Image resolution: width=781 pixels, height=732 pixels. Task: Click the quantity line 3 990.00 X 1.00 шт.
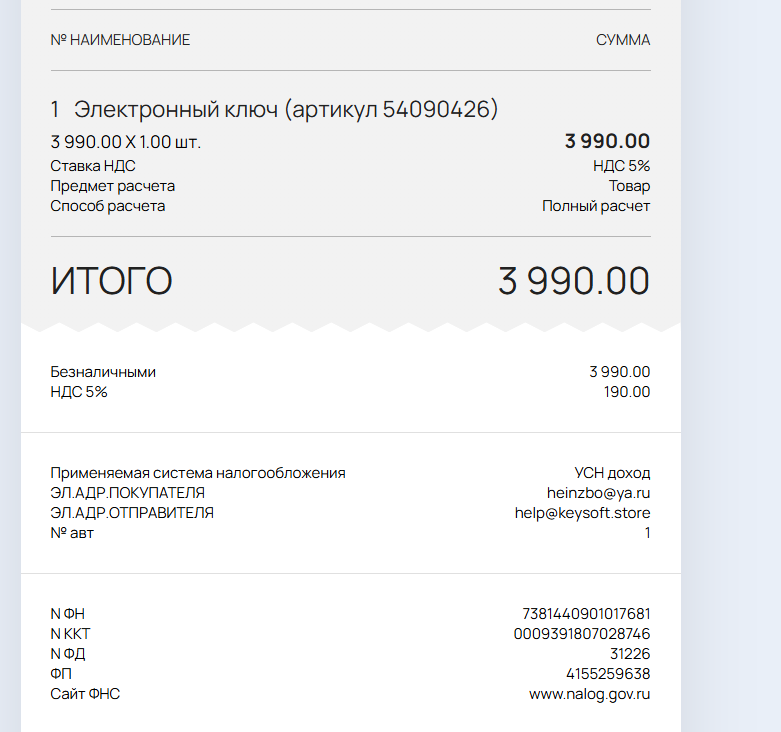126,142
